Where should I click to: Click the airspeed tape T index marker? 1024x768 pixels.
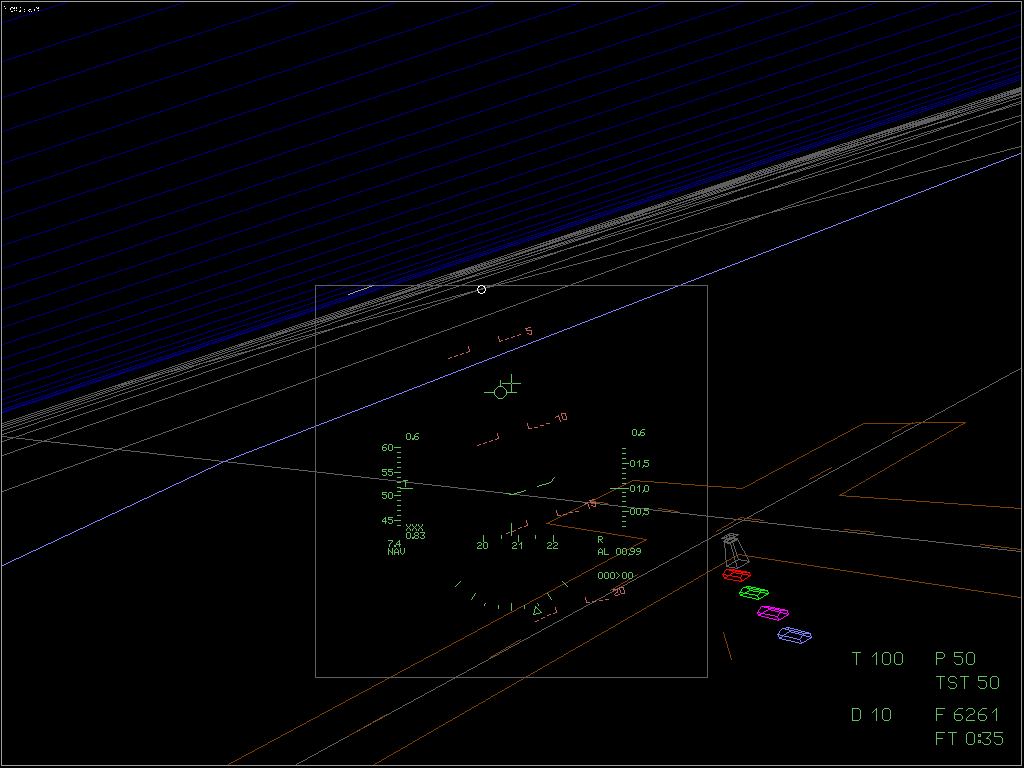(406, 484)
